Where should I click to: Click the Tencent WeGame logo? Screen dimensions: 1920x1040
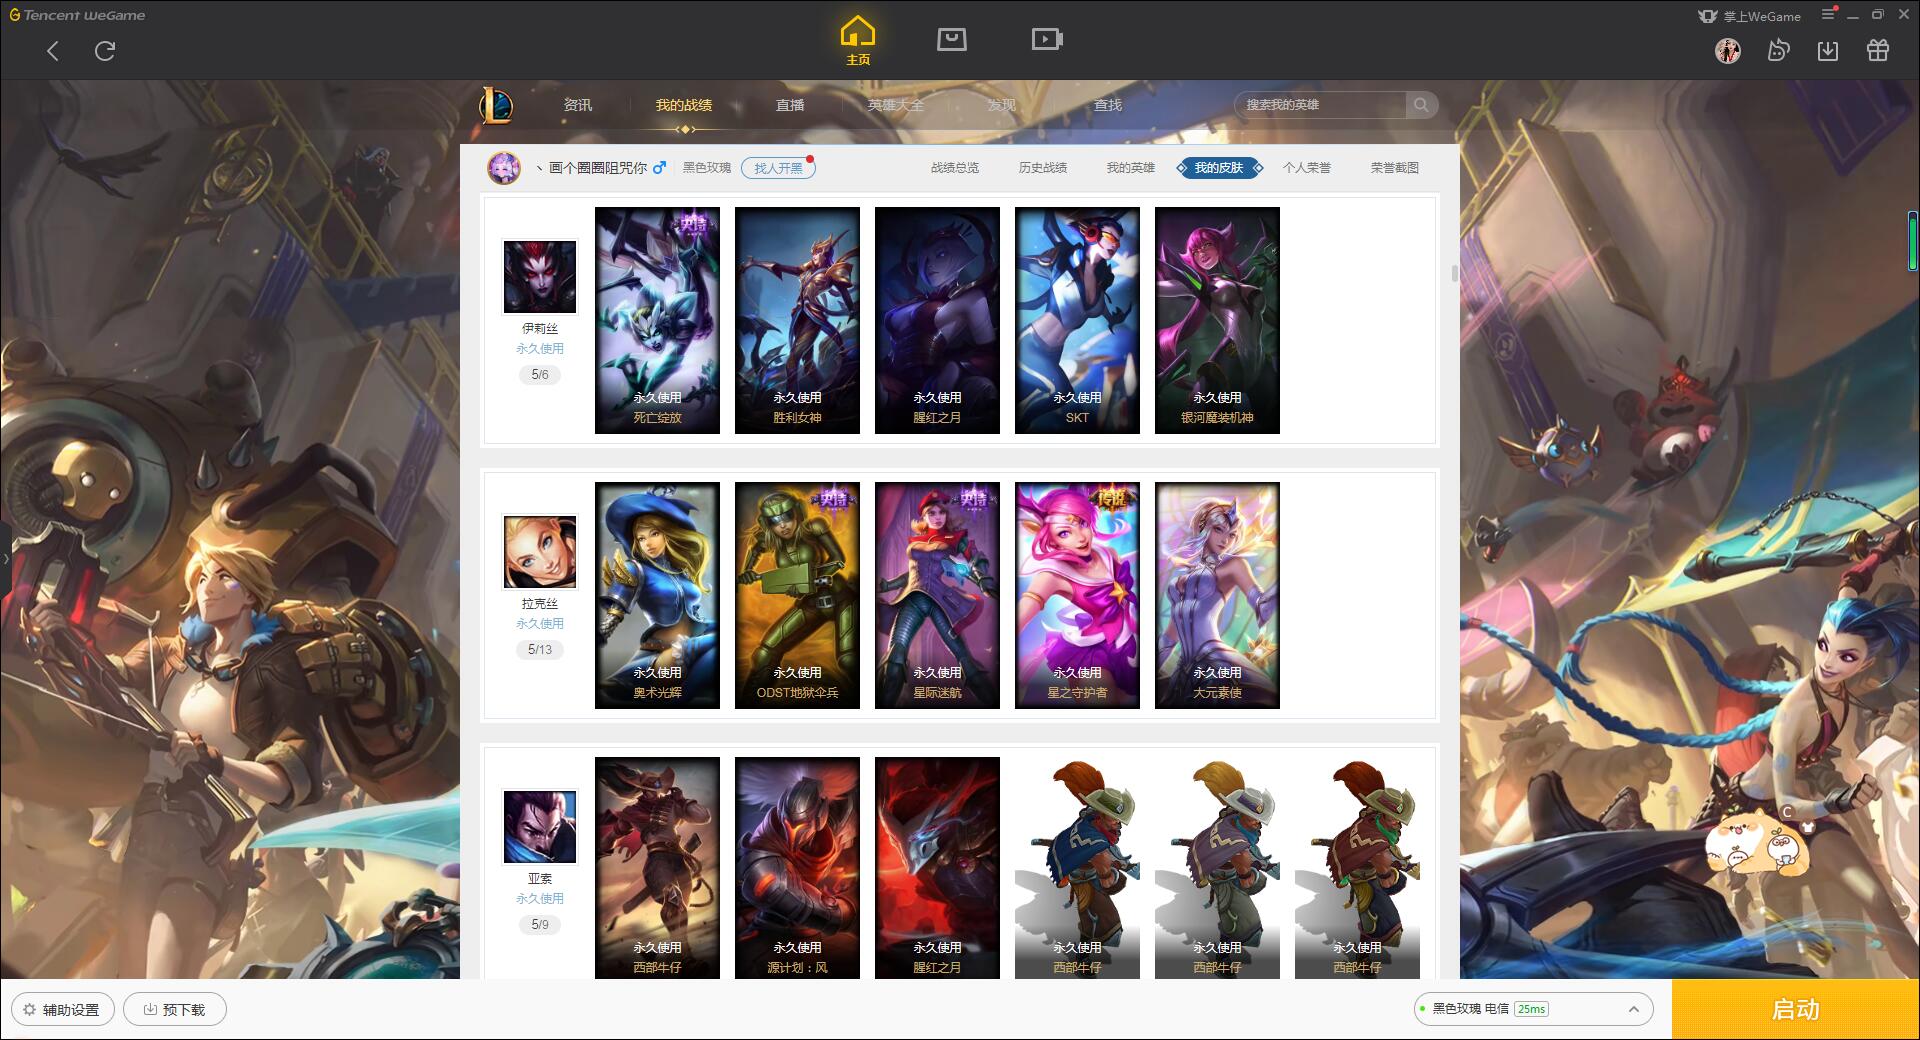click(x=78, y=15)
